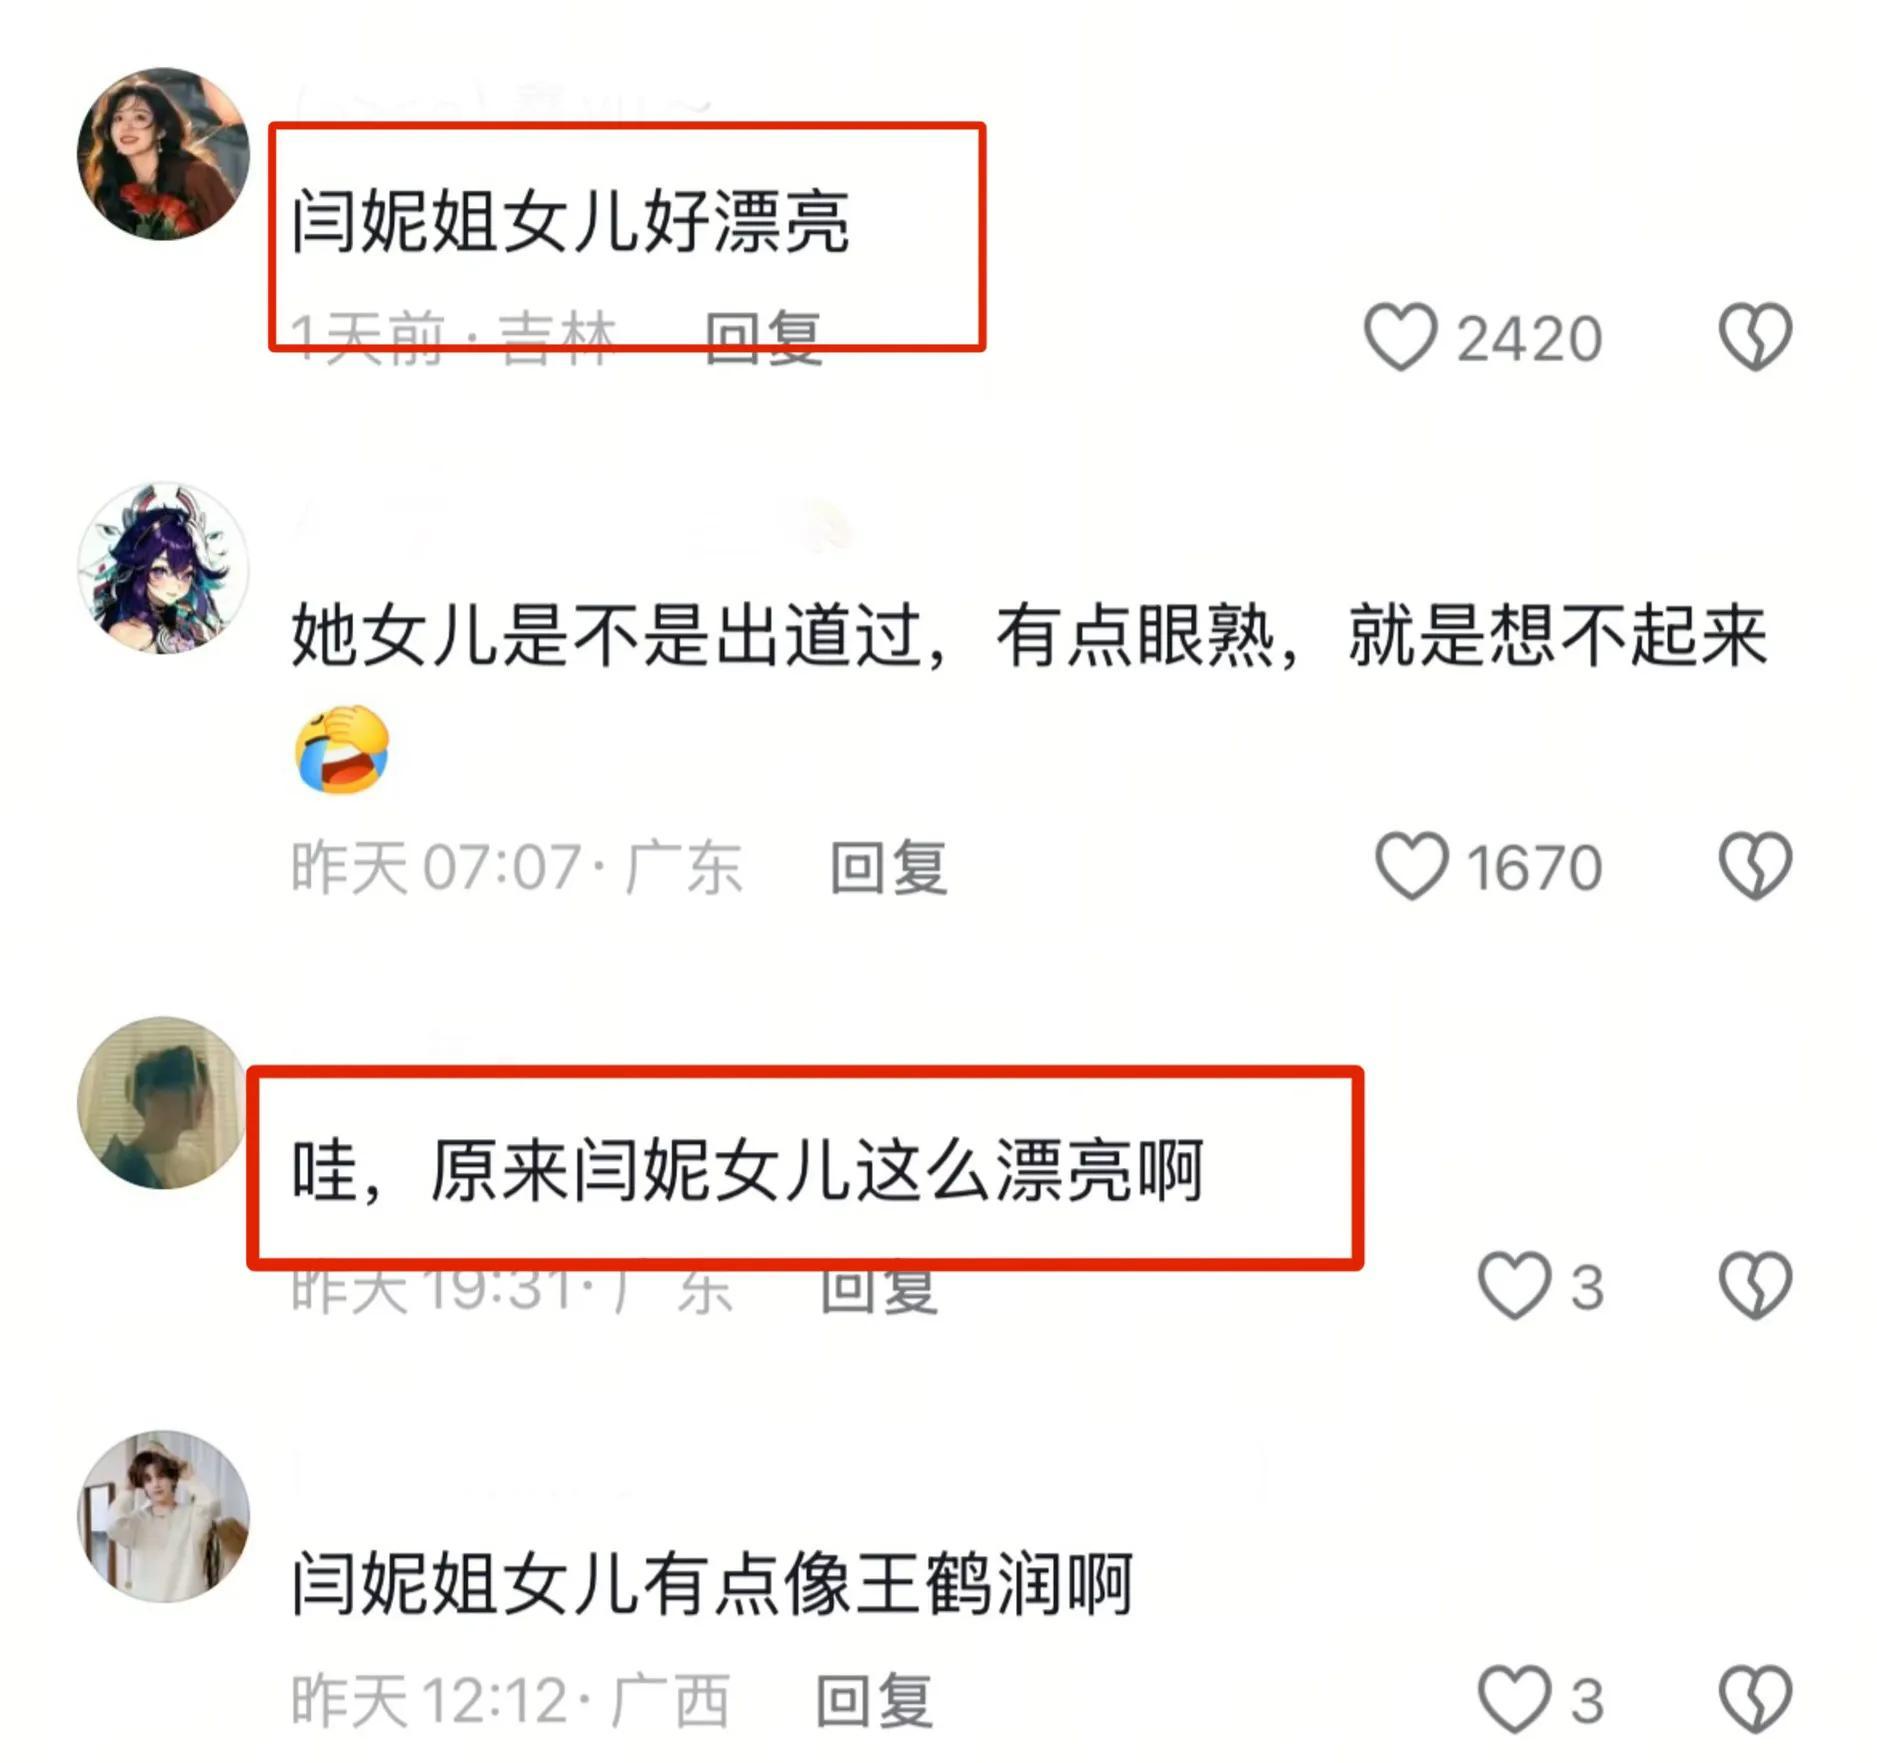Screen dimensions: 1877x1763
Task: Open the woman-with-flowers avatar profile
Action: [x=163, y=154]
